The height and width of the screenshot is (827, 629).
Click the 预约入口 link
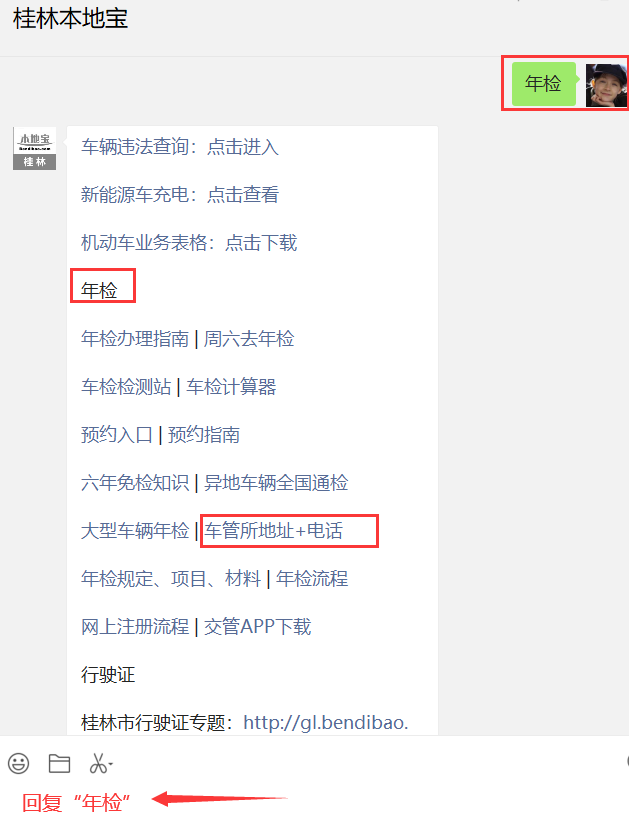tap(117, 435)
